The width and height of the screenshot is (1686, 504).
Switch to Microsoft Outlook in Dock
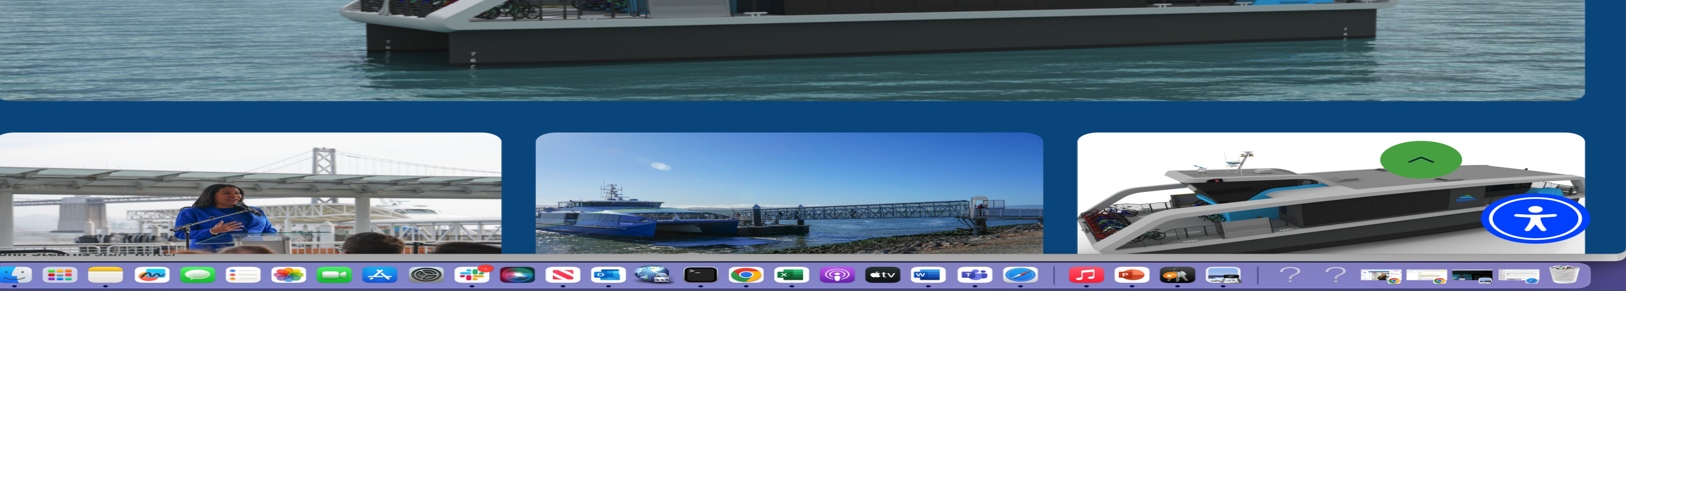[x=609, y=275]
